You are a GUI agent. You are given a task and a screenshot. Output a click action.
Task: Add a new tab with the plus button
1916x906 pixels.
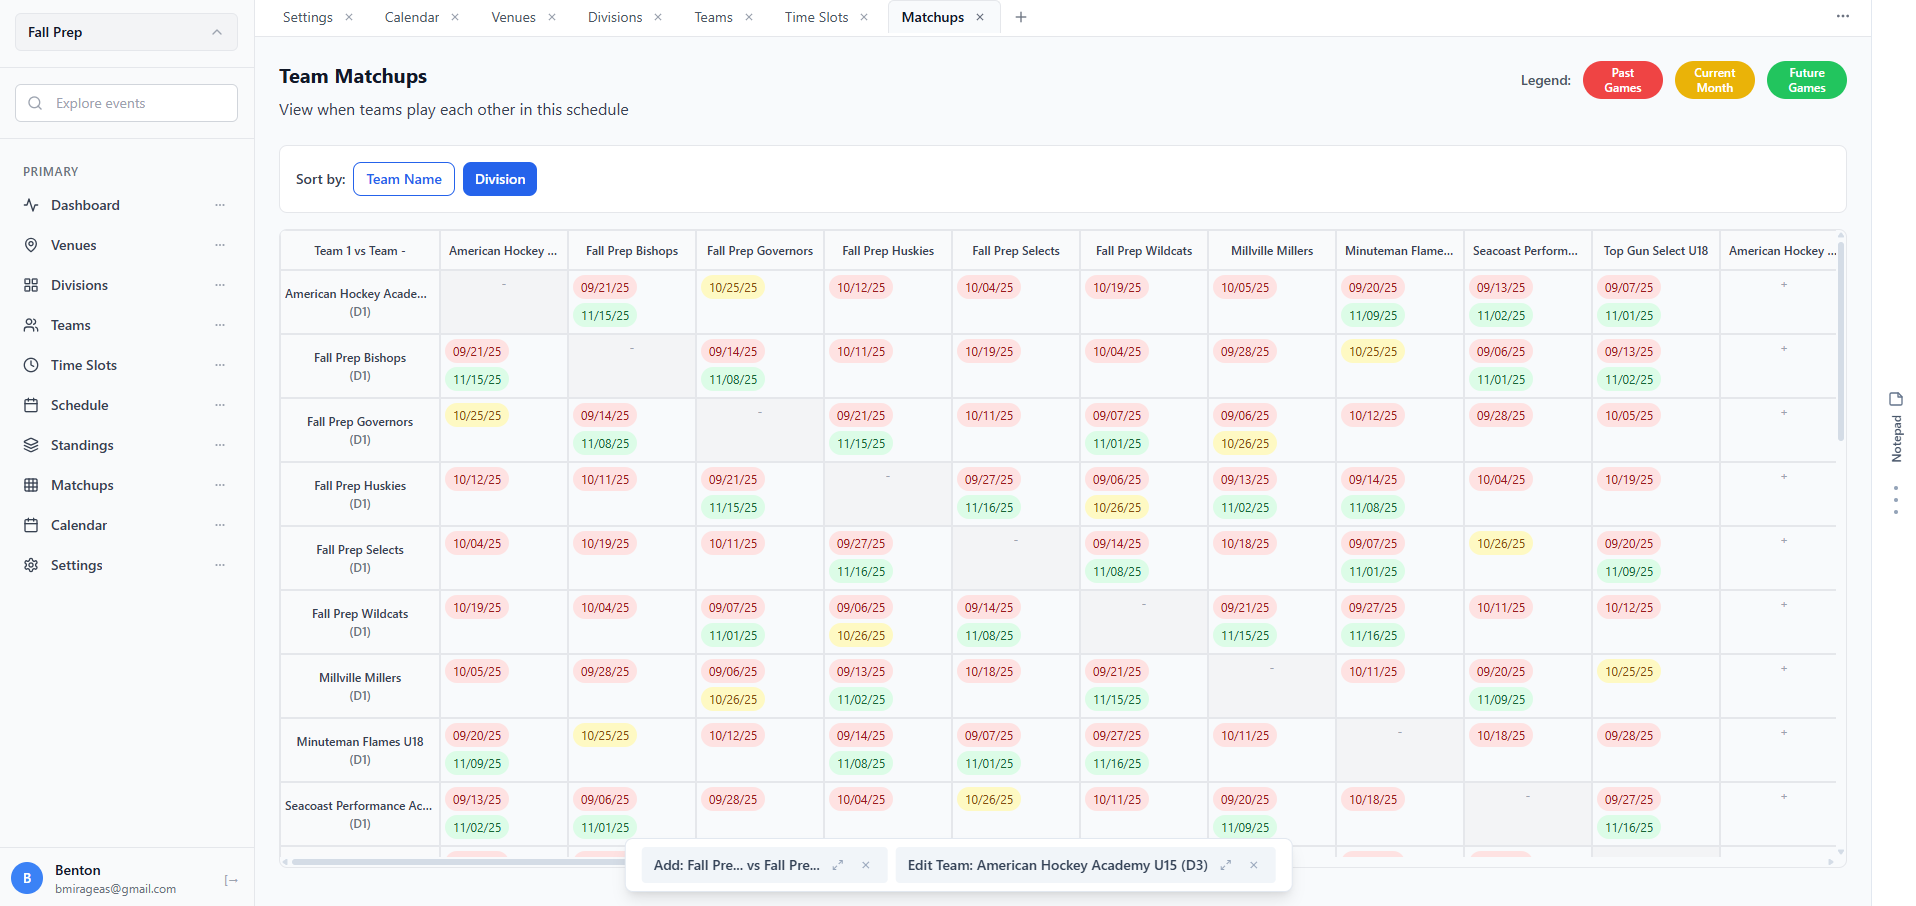pyautogui.click(x=1020, y=17)
